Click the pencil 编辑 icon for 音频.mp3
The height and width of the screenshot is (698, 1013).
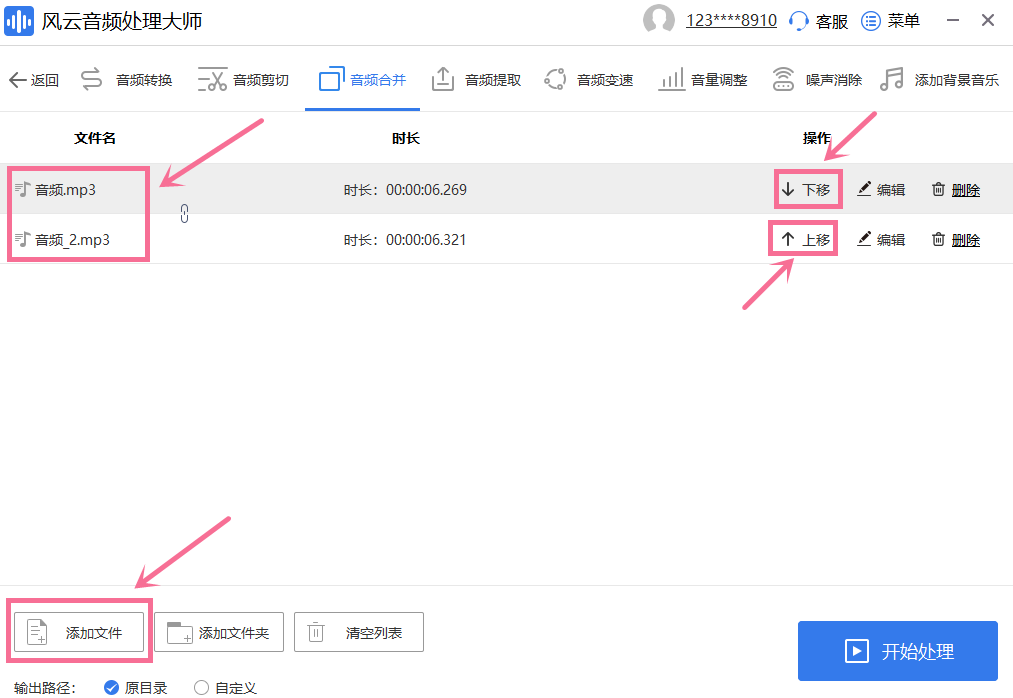tap(865, 189)
